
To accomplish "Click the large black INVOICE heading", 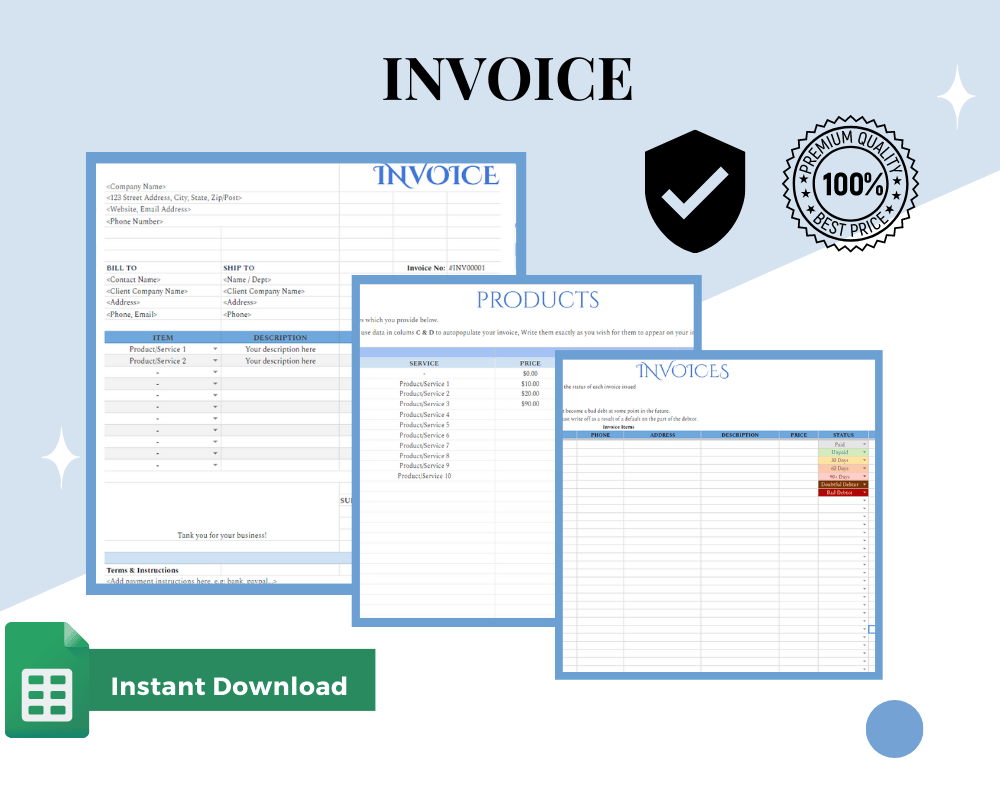I will pos(507,79).
